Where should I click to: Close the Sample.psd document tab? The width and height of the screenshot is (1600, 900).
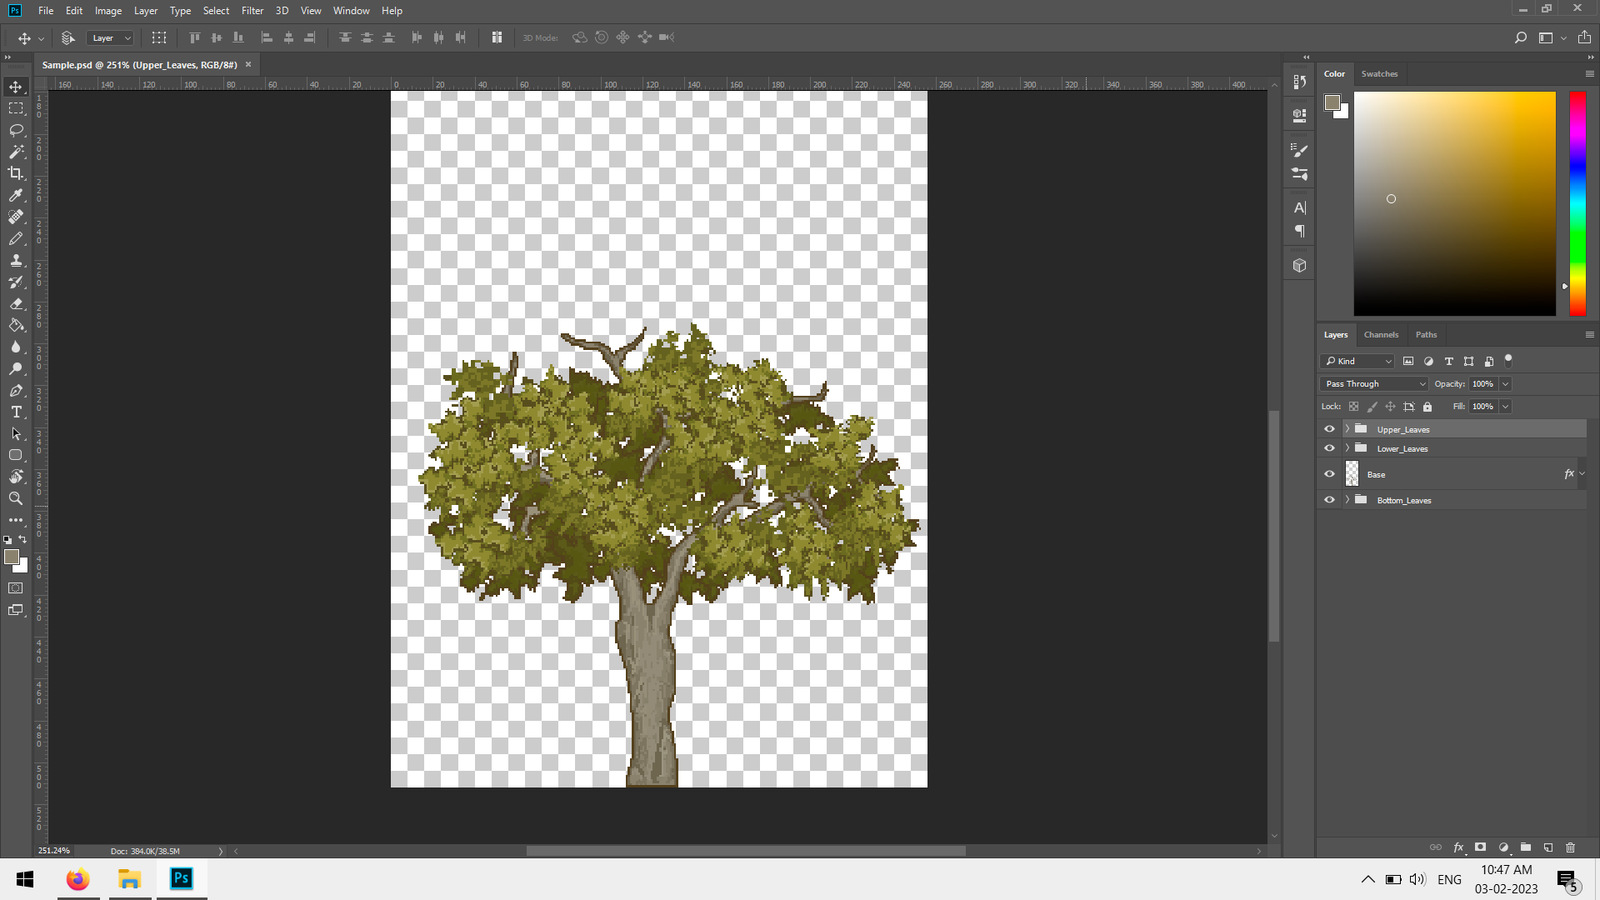248,65
